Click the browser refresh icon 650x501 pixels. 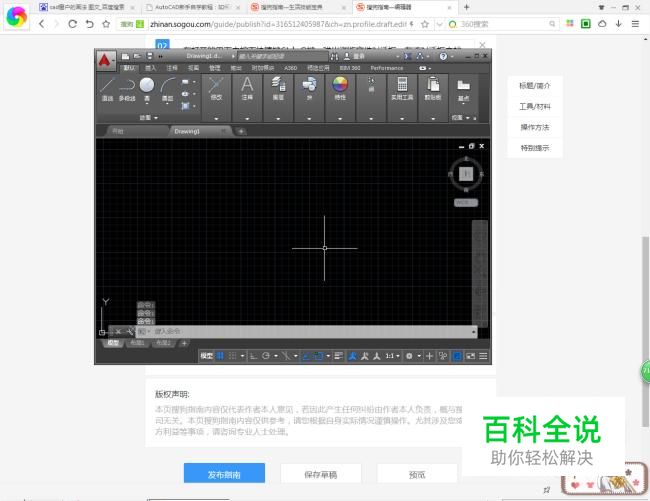pos(73,24)
